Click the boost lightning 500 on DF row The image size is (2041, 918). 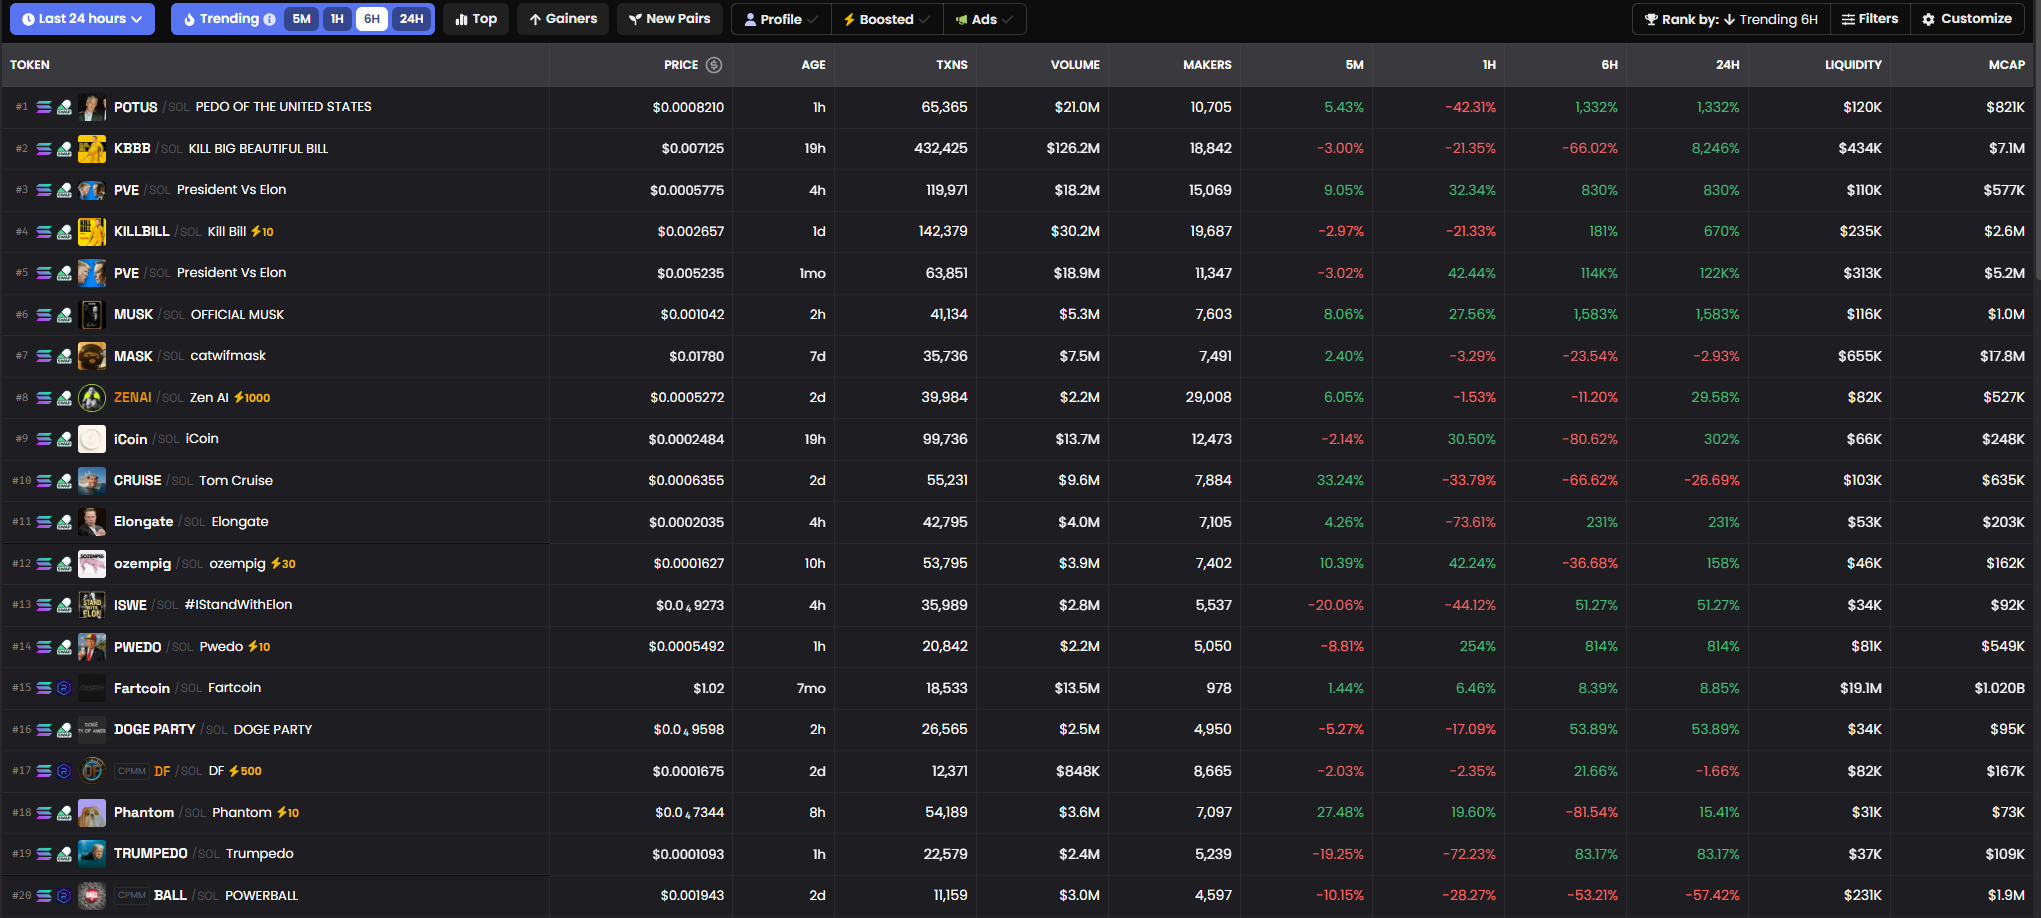(x=245, y=771)
